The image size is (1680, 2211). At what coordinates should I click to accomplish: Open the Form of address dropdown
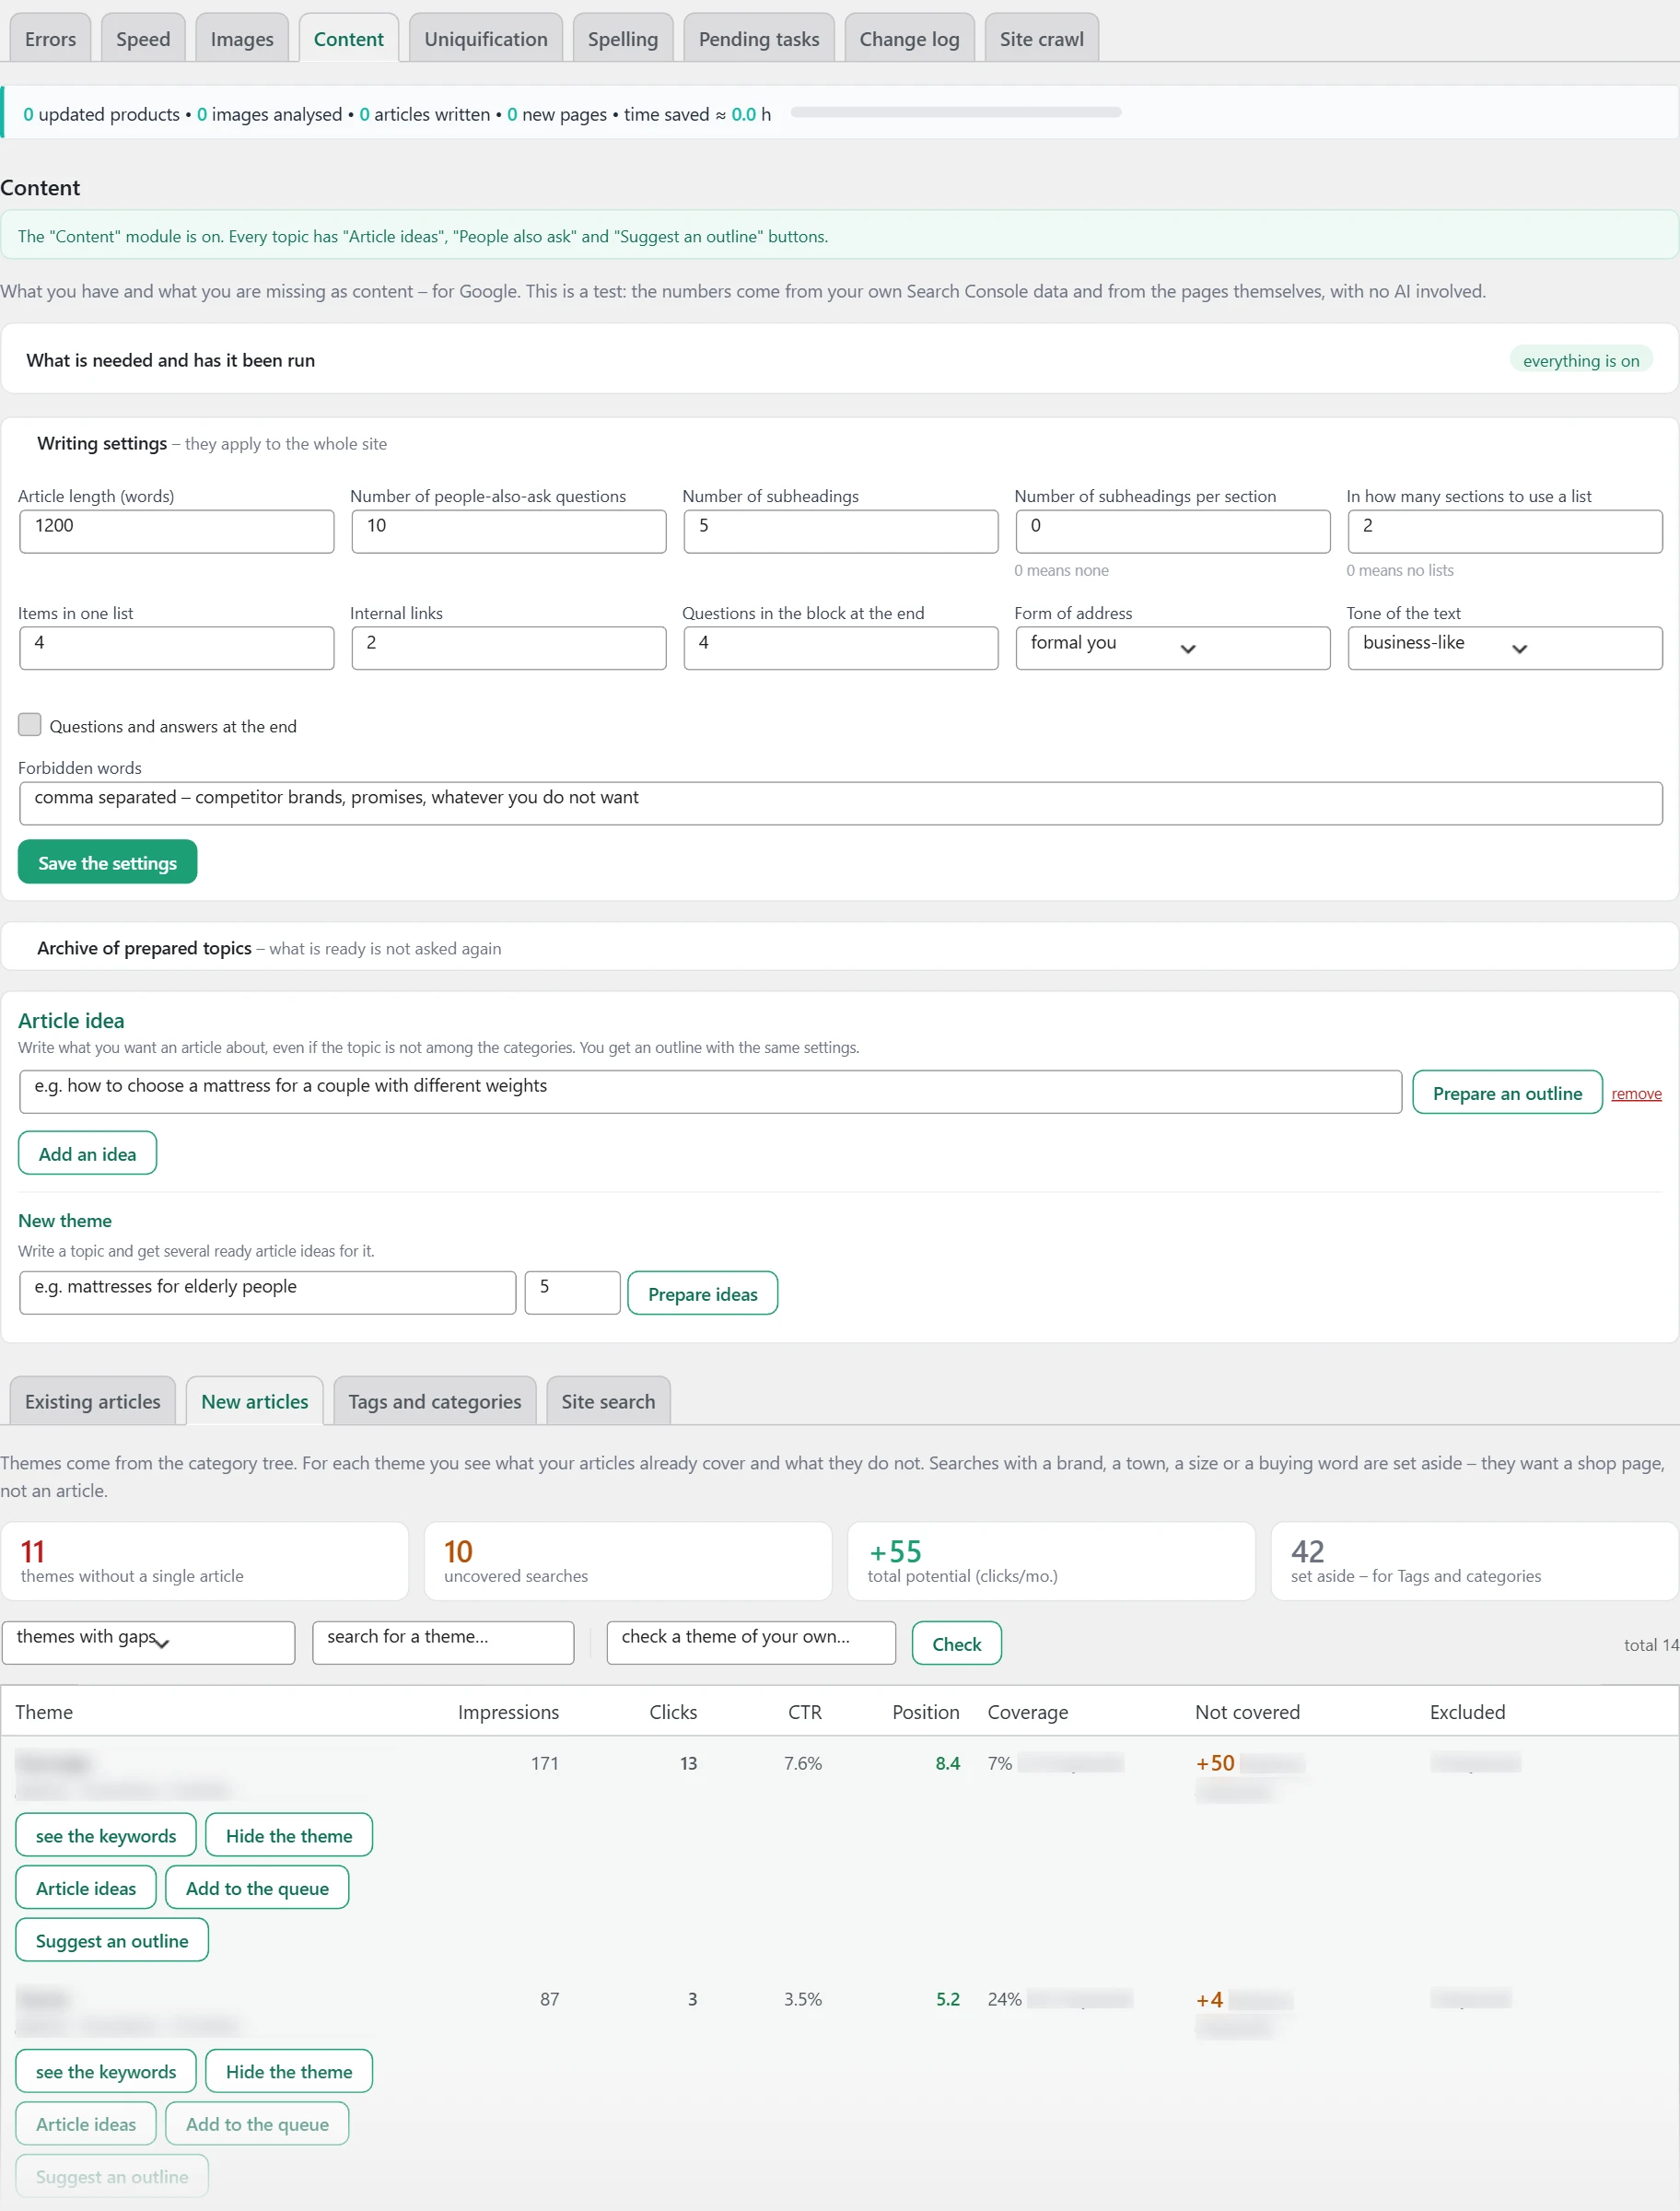[1172, 648]
